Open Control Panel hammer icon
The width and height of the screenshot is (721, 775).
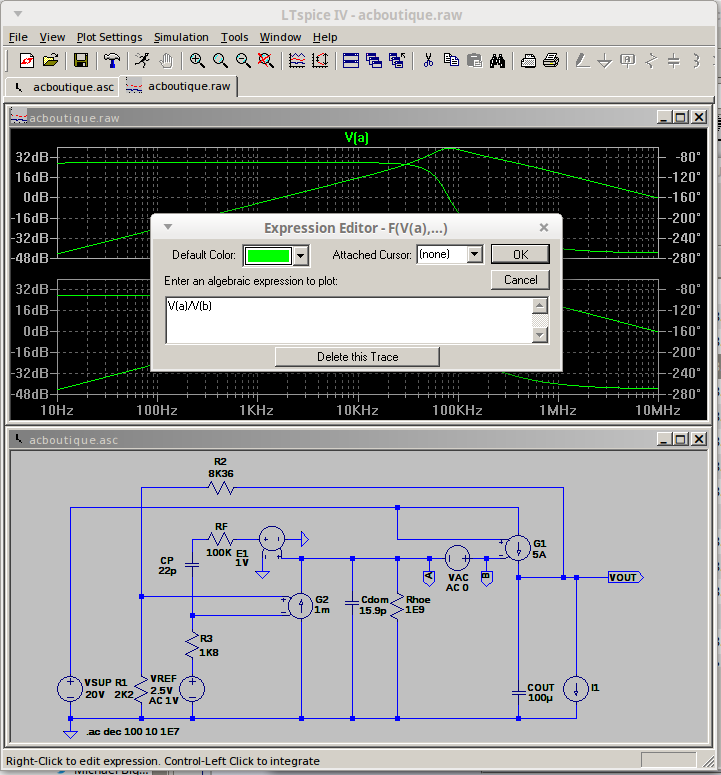pos(112,61)
